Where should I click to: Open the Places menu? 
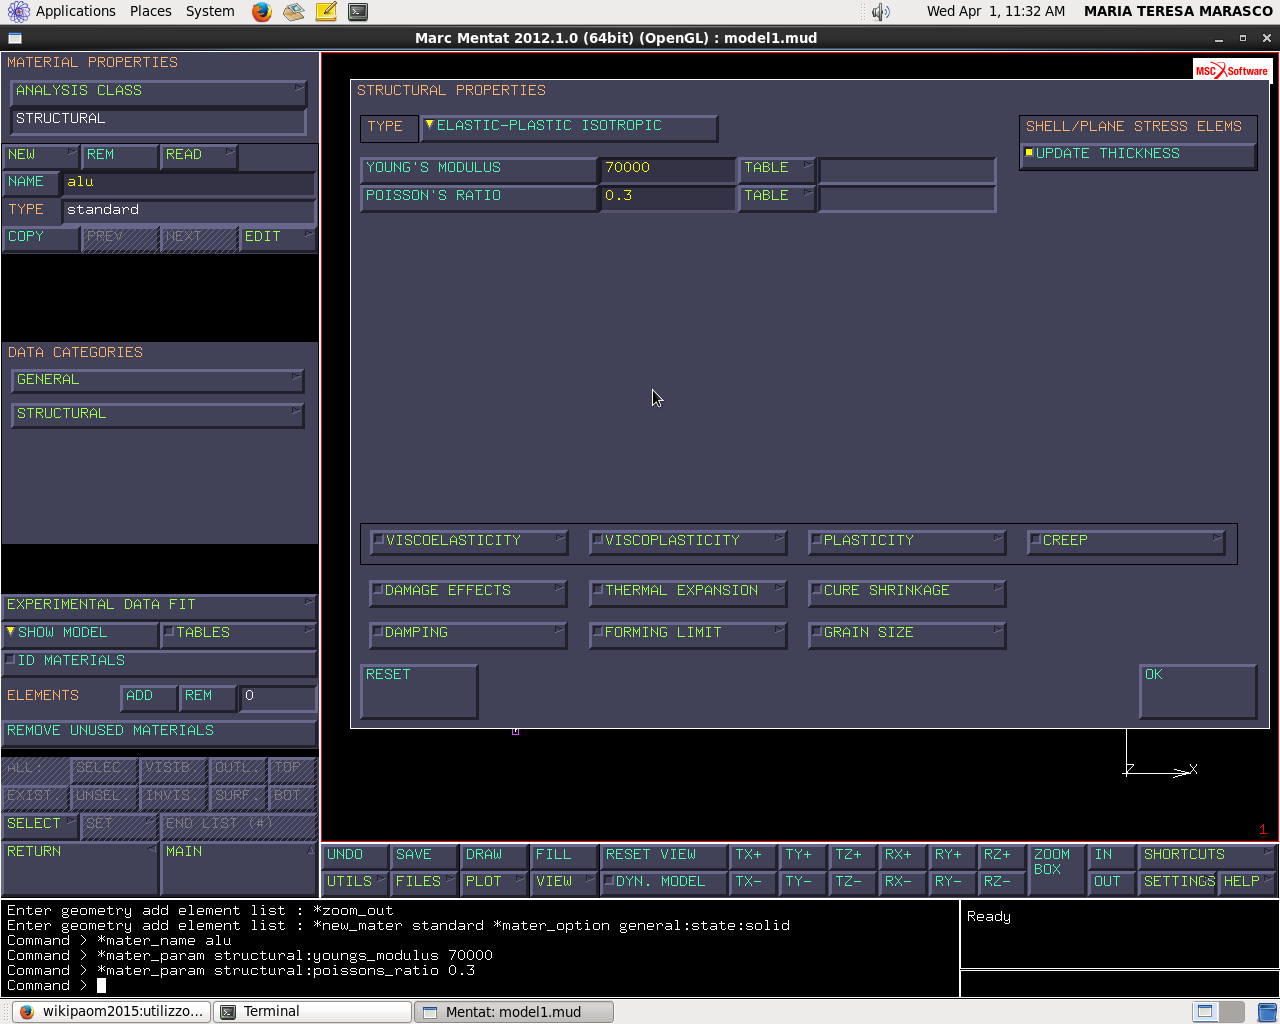150,11
